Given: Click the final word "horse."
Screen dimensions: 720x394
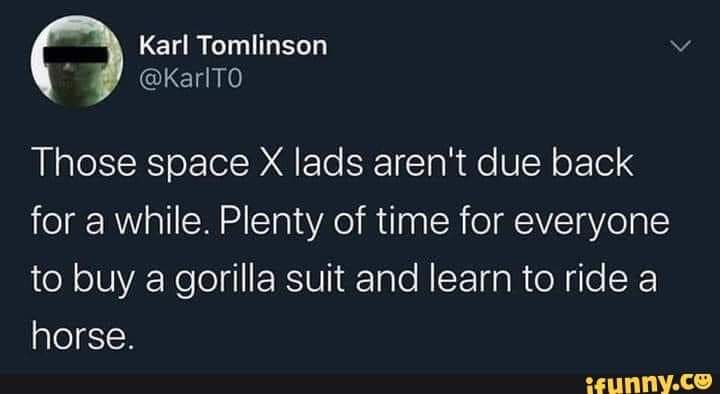Looking at the screenshot, I should coord(79,339).
